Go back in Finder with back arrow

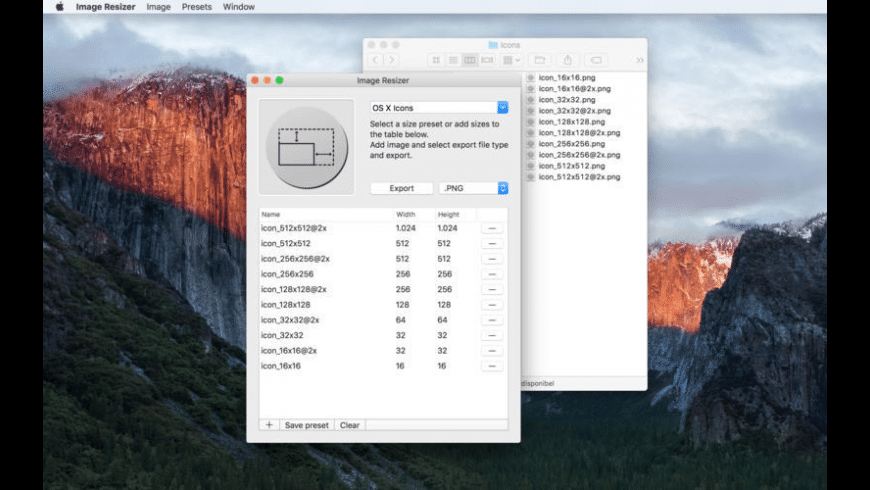pyautogui.click(x=376, y=60)
